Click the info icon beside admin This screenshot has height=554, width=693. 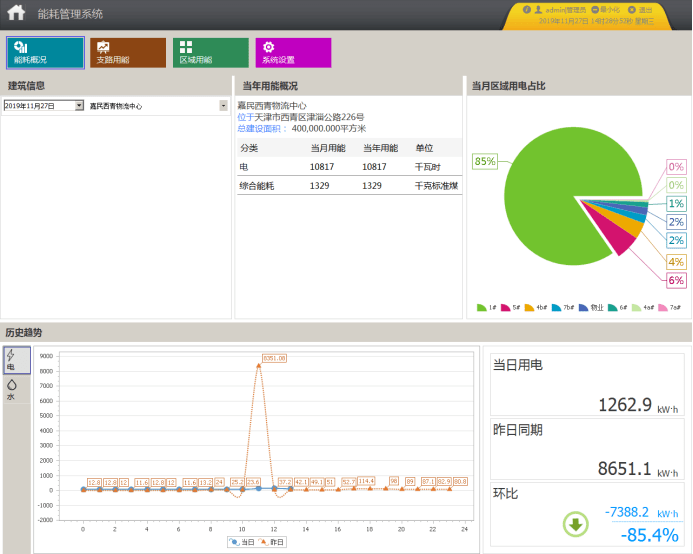tap(526, 10)
